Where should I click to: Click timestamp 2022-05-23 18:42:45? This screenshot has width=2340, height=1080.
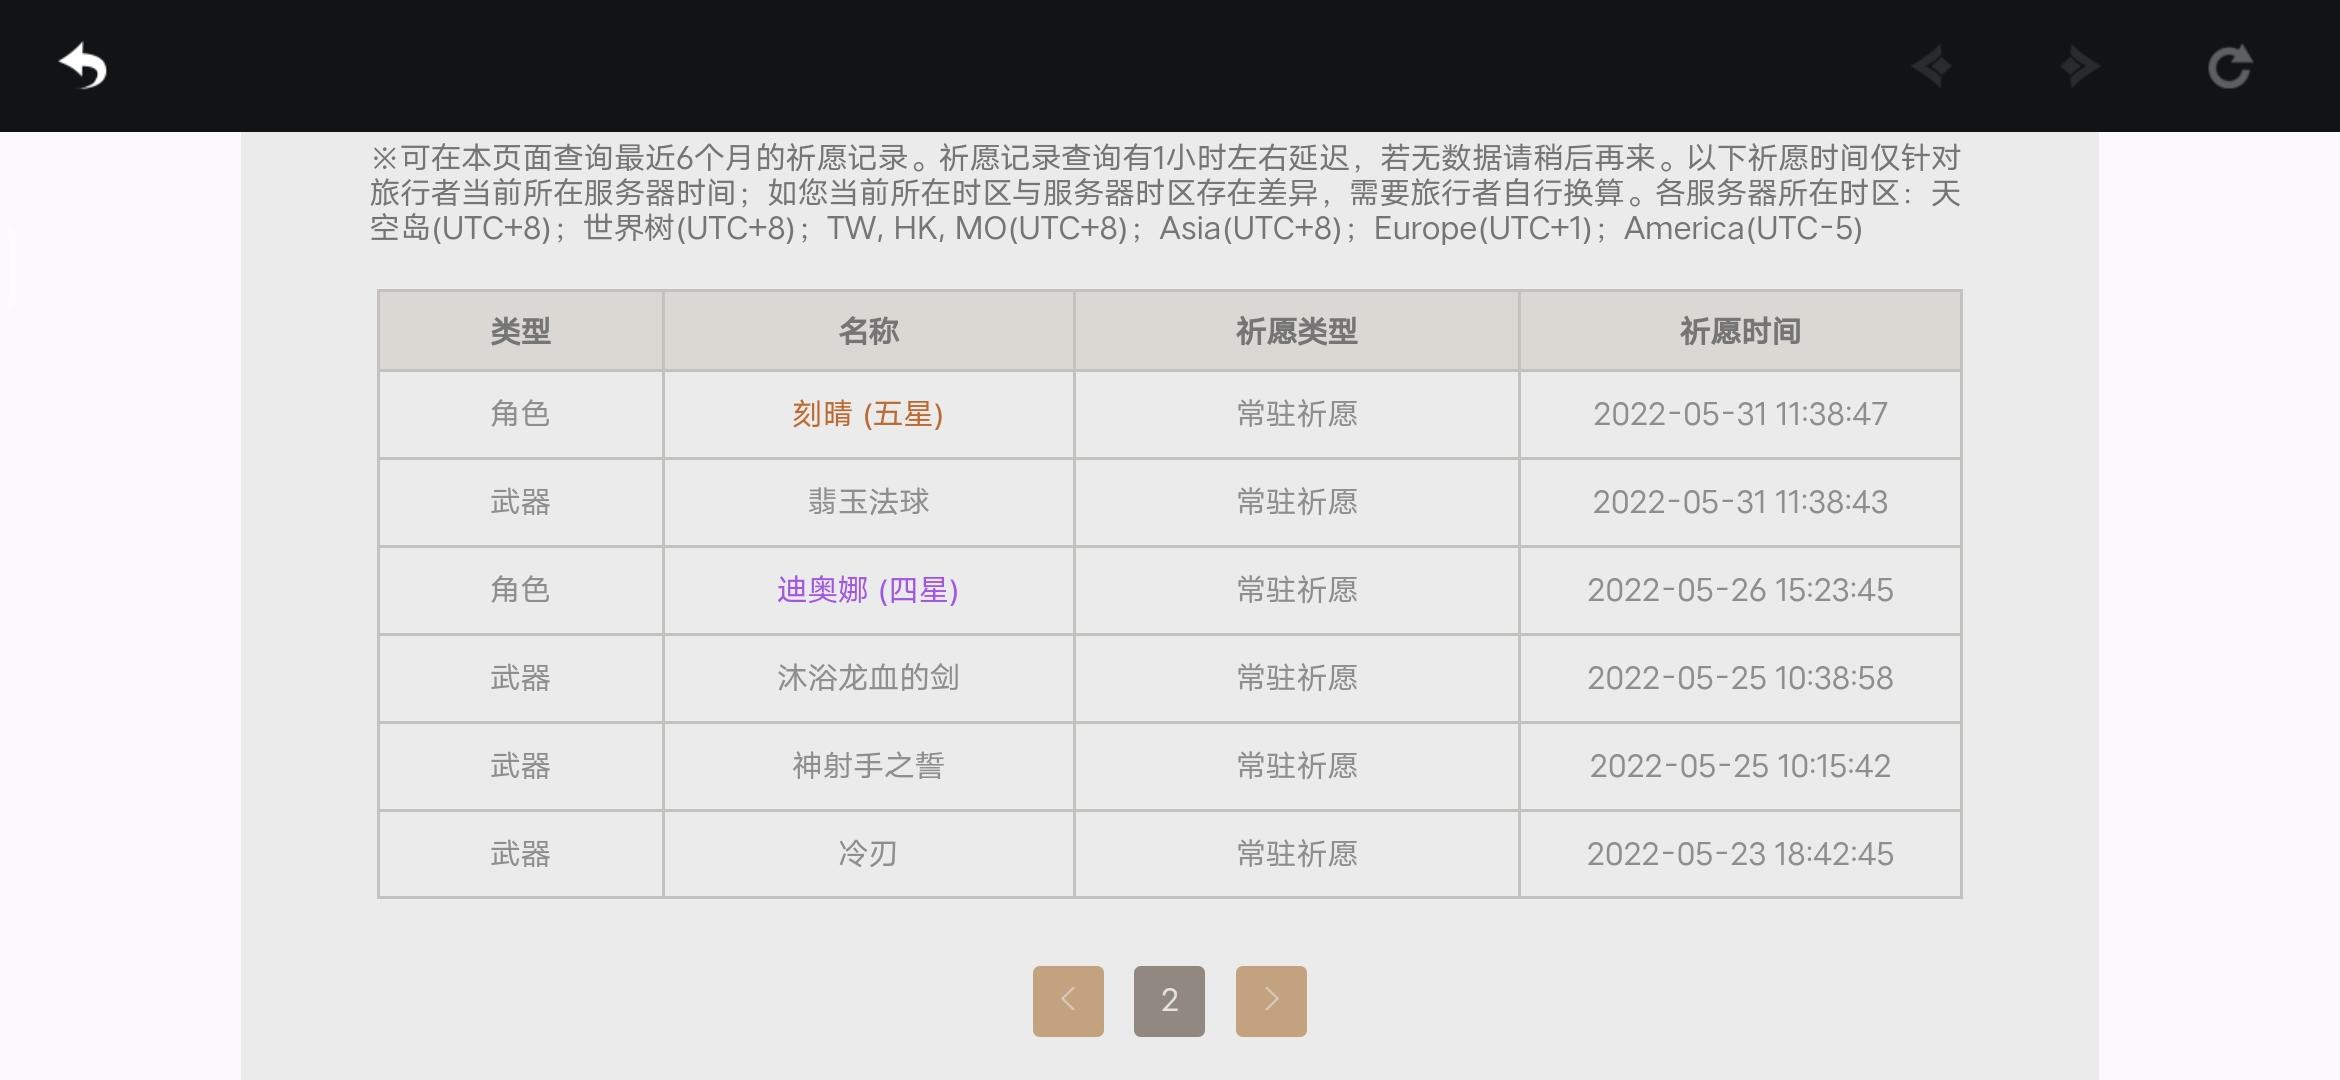1740,854
